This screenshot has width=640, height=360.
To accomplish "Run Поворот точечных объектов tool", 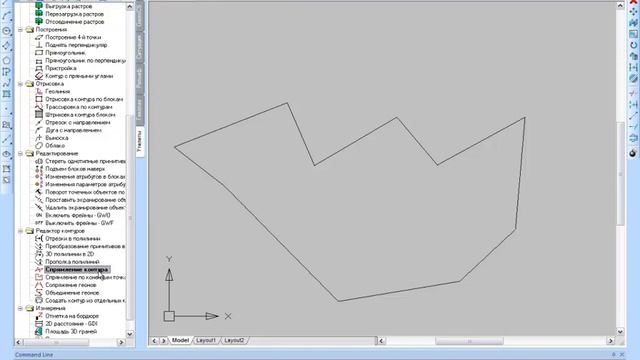I will point(85,192).
